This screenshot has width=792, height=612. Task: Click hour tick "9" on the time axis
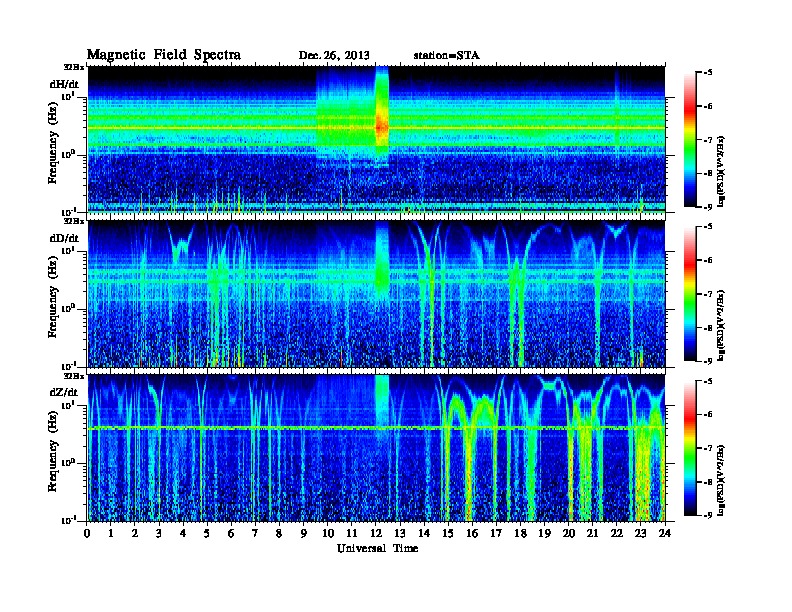coord(303,533)
